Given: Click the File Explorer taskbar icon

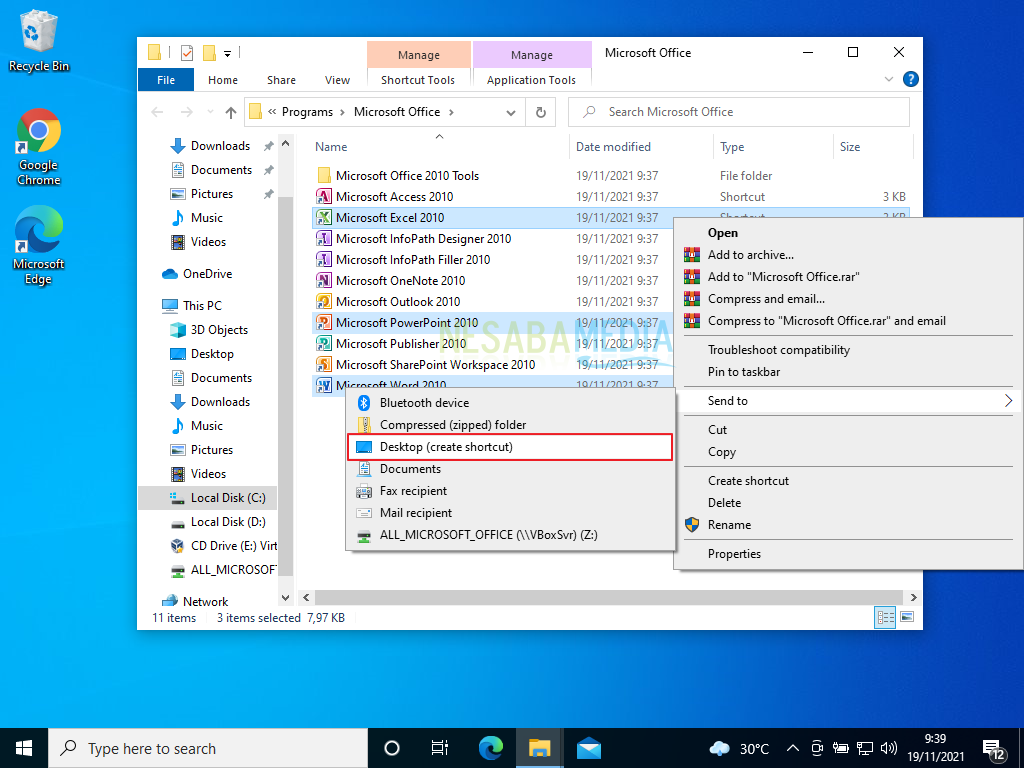Looking at the screenshot, I should pos(539,747).
